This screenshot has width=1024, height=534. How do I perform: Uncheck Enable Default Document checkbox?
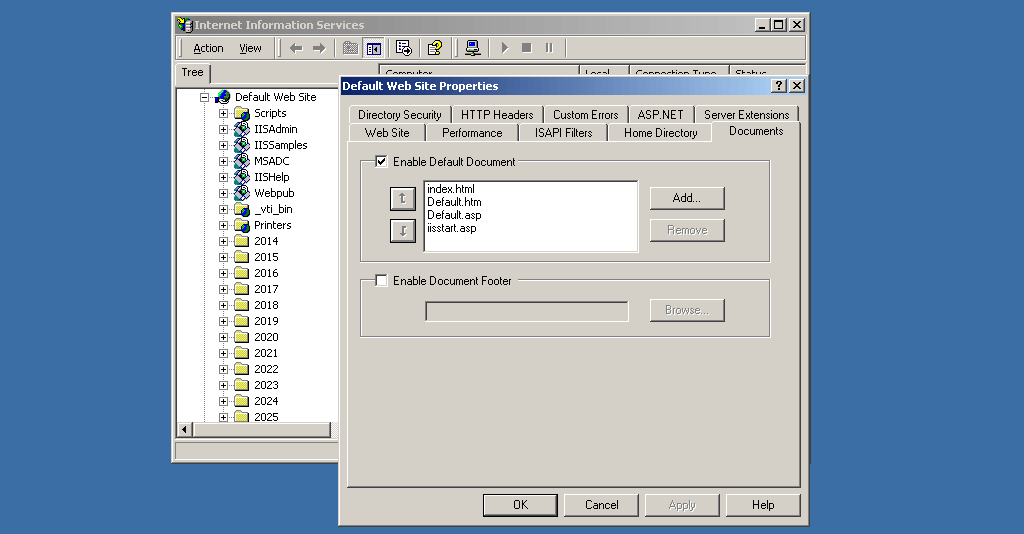[x=381, y=161]
